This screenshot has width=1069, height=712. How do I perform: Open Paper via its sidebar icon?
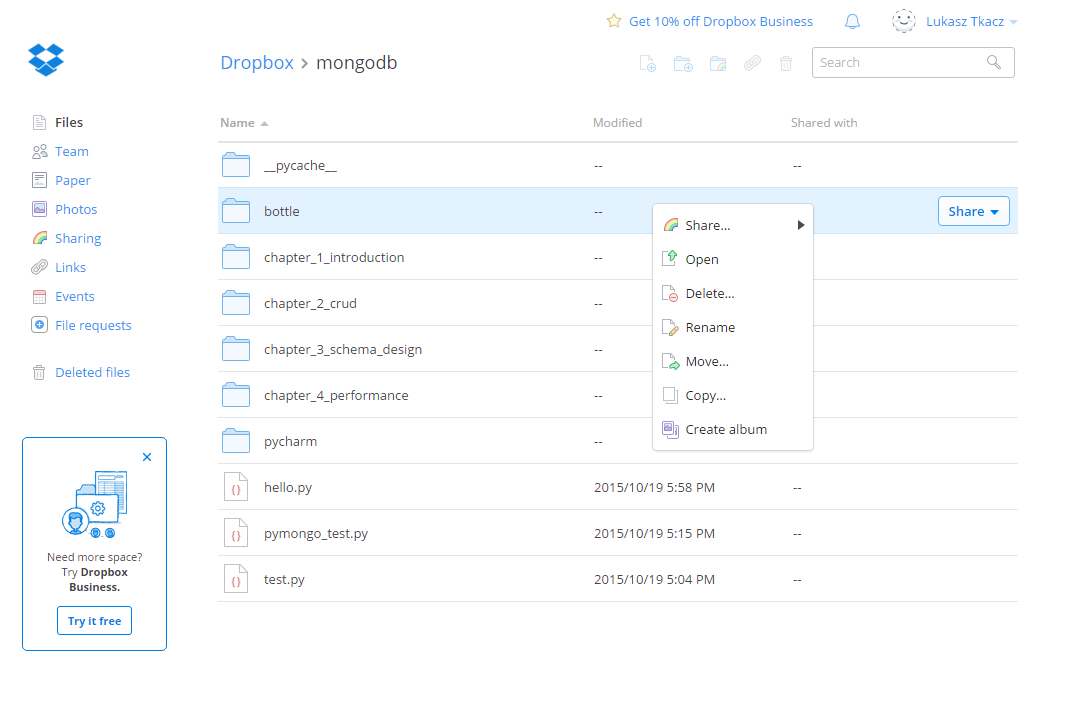(x=40, y=180)
